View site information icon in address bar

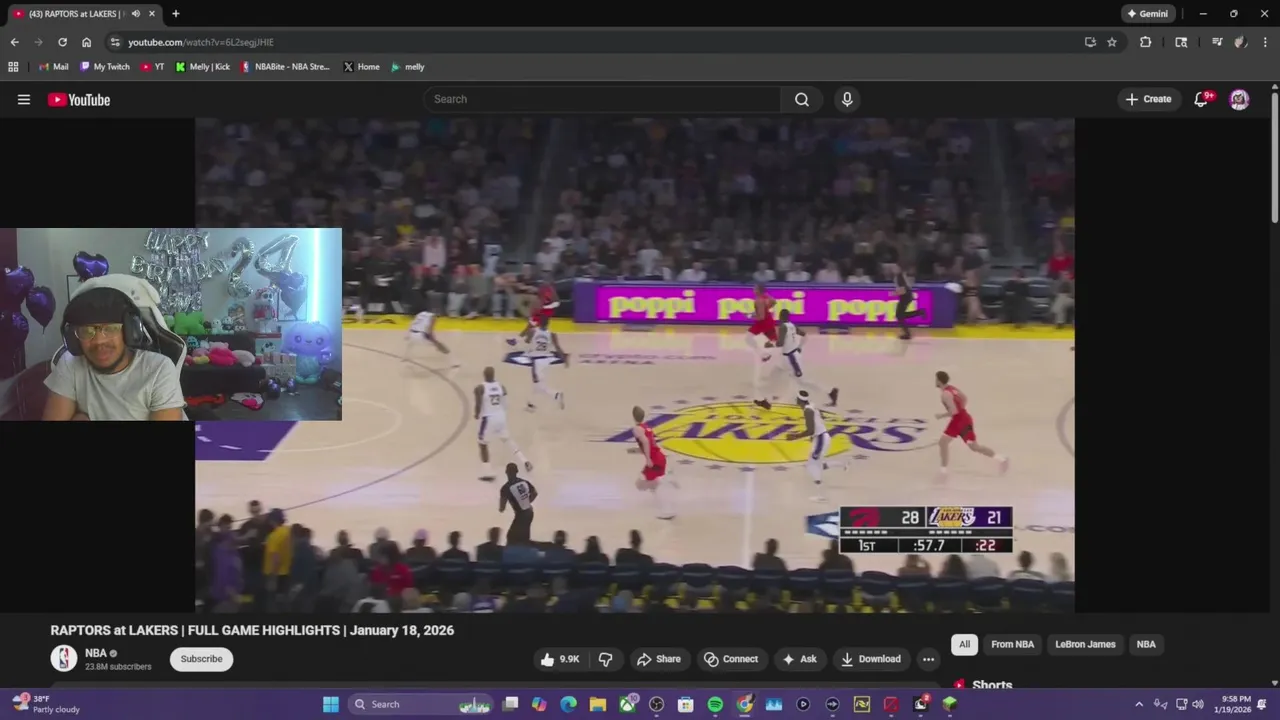pos(115,42)
